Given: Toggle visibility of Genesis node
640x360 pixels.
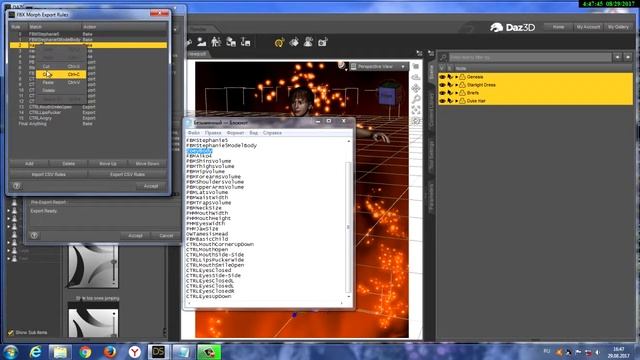Looking at the screenshot, I should pos(442,77).
